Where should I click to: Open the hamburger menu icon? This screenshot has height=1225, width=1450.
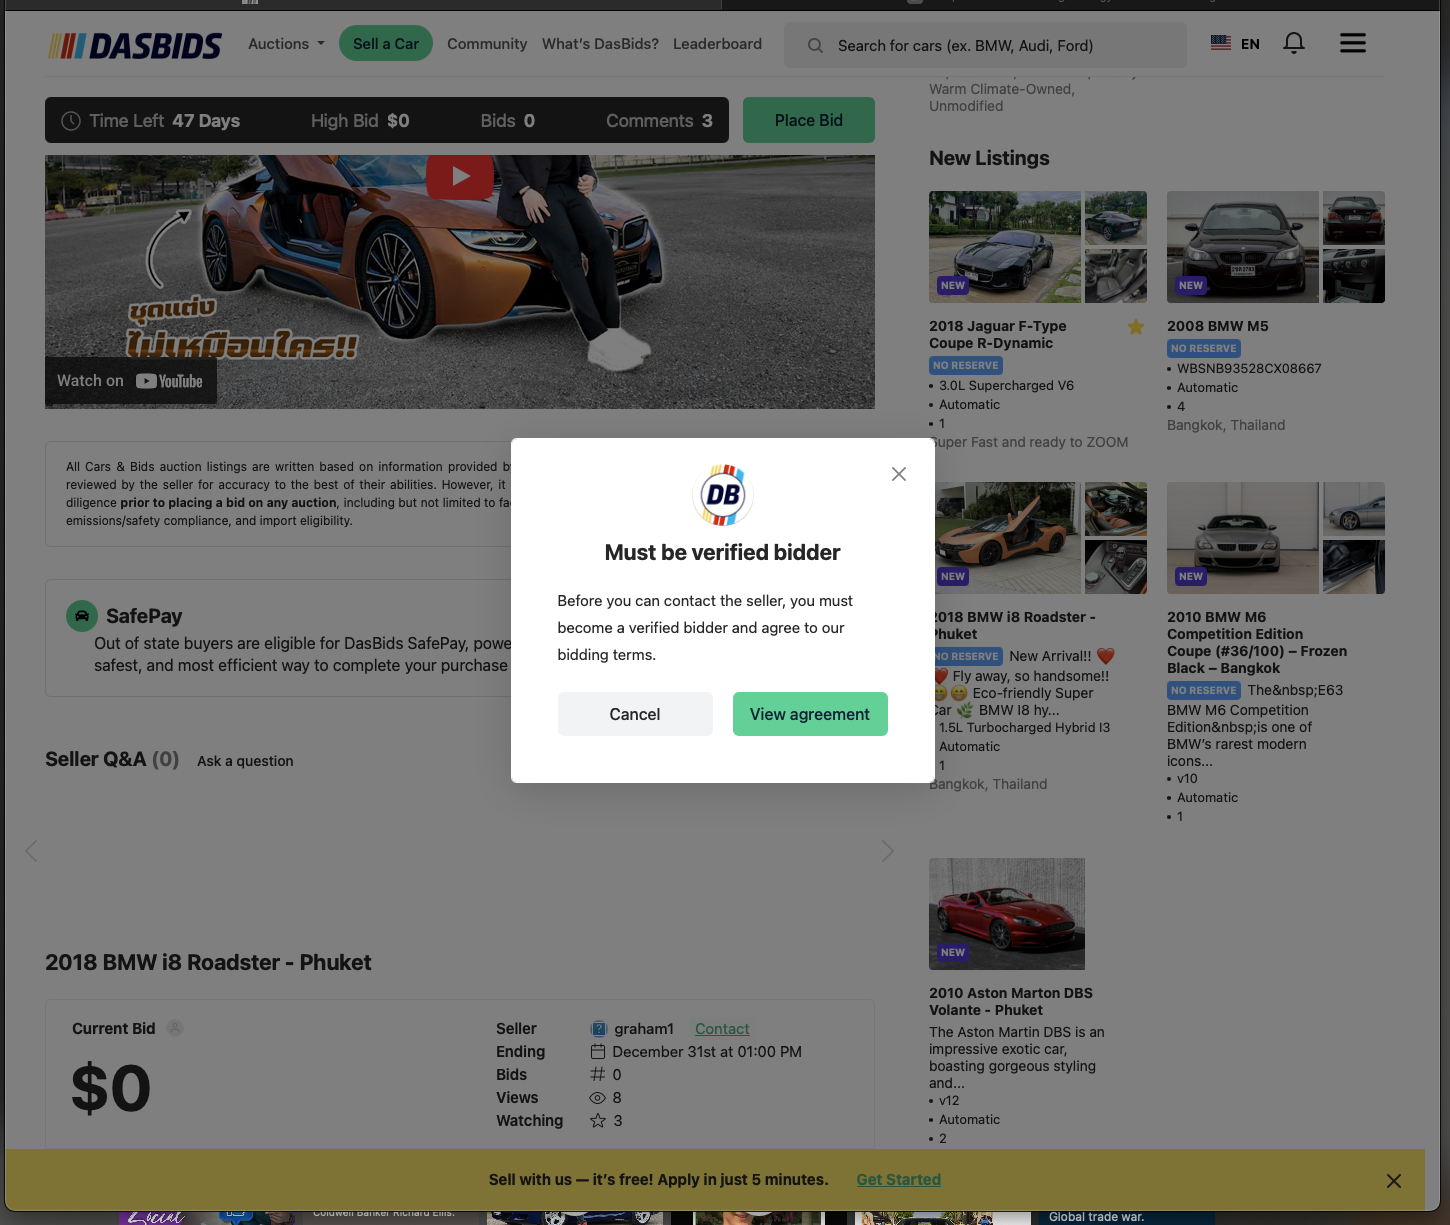[x=1352, y=43]
